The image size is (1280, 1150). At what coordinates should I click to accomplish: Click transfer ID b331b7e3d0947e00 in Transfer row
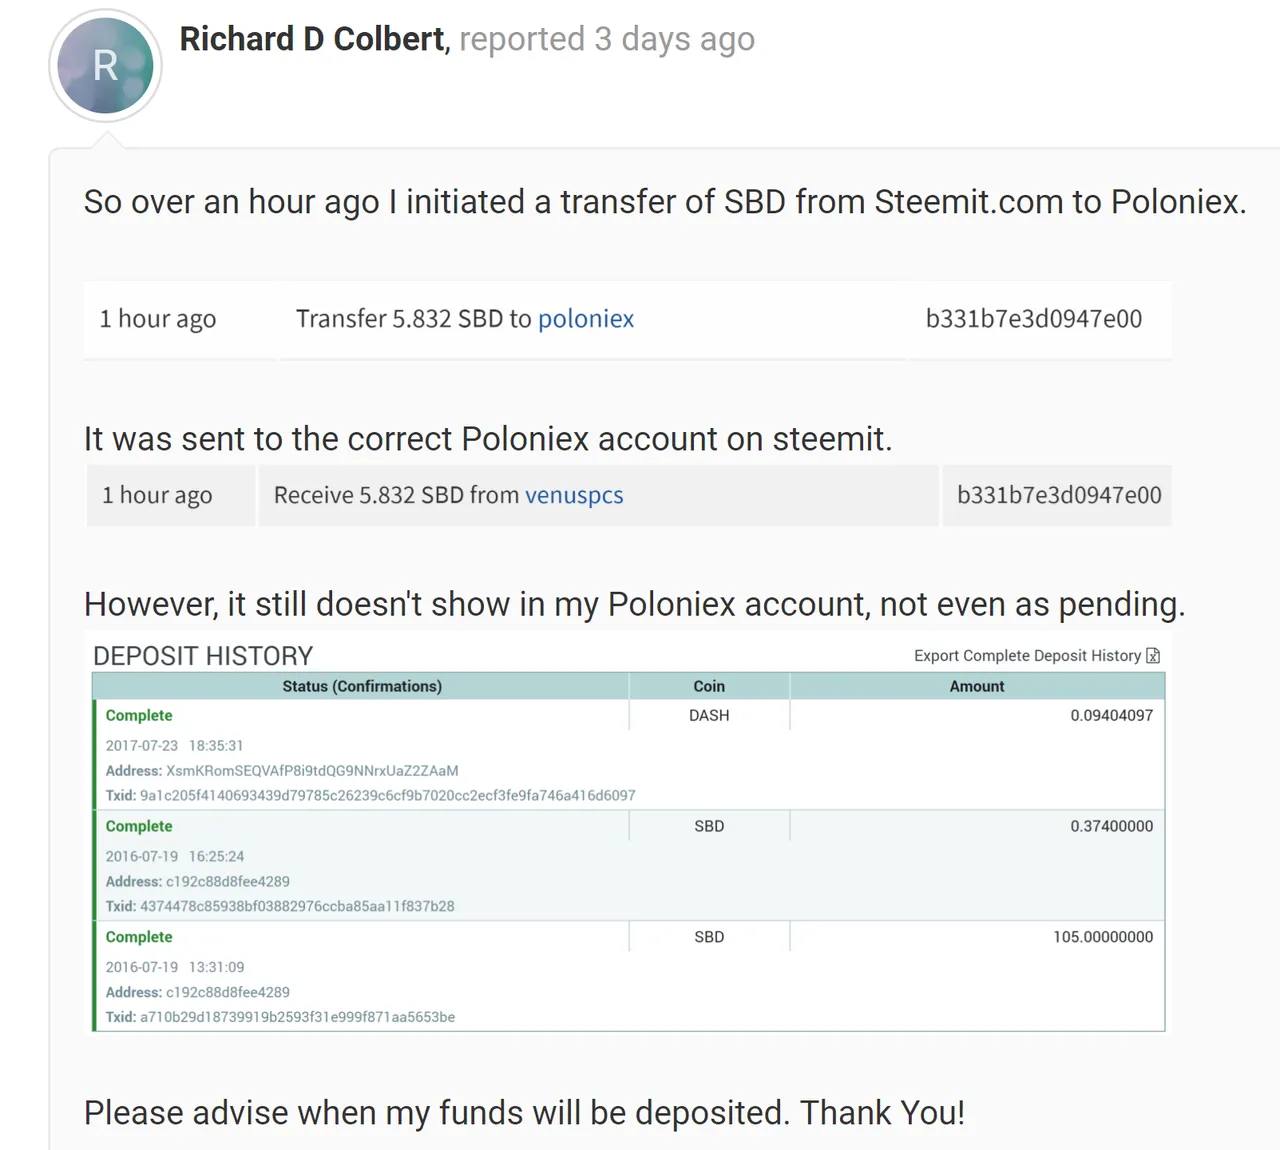coord(1033,319)
